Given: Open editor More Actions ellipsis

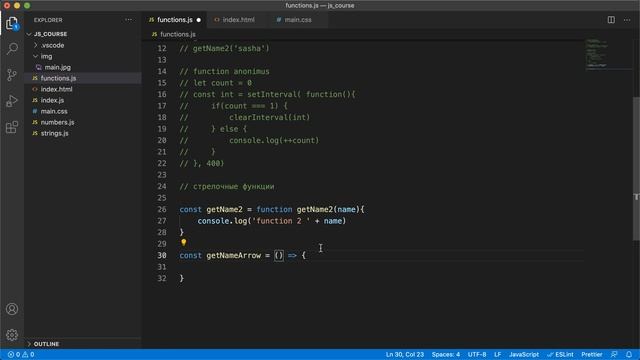Looking at the screenshot, I should pos(627,20).
